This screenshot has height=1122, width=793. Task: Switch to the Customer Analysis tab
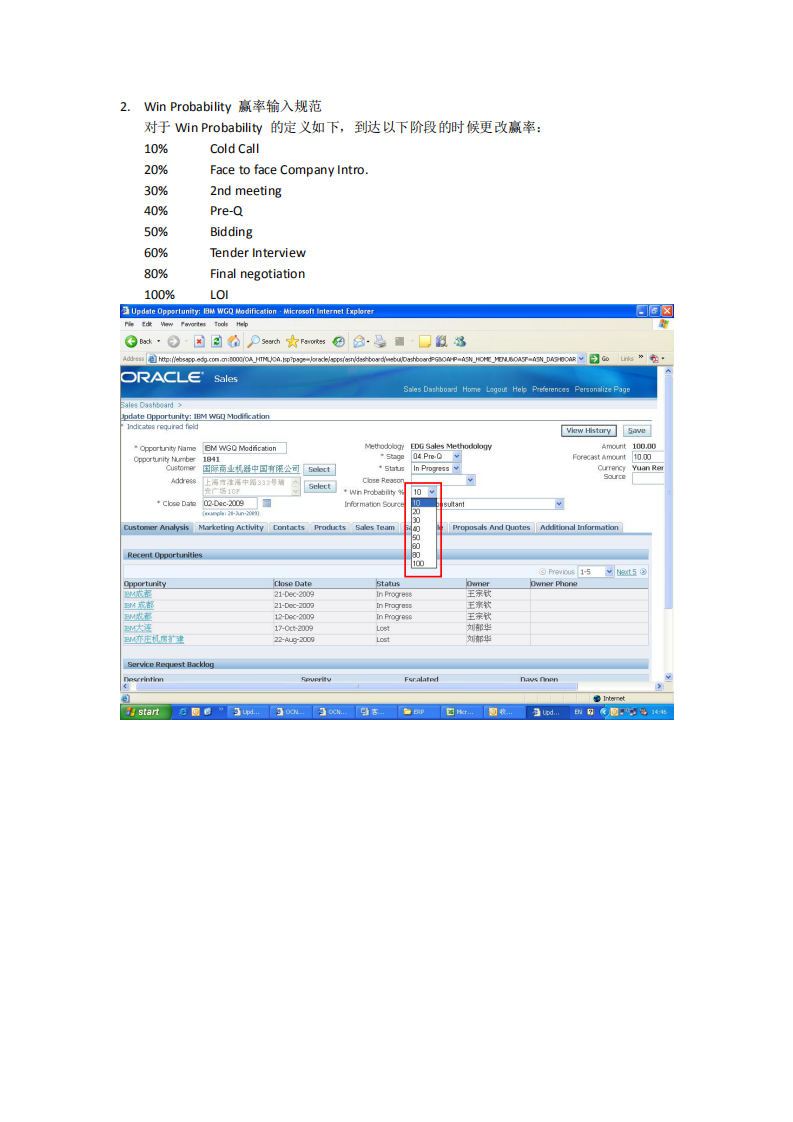tap(156, 527)
